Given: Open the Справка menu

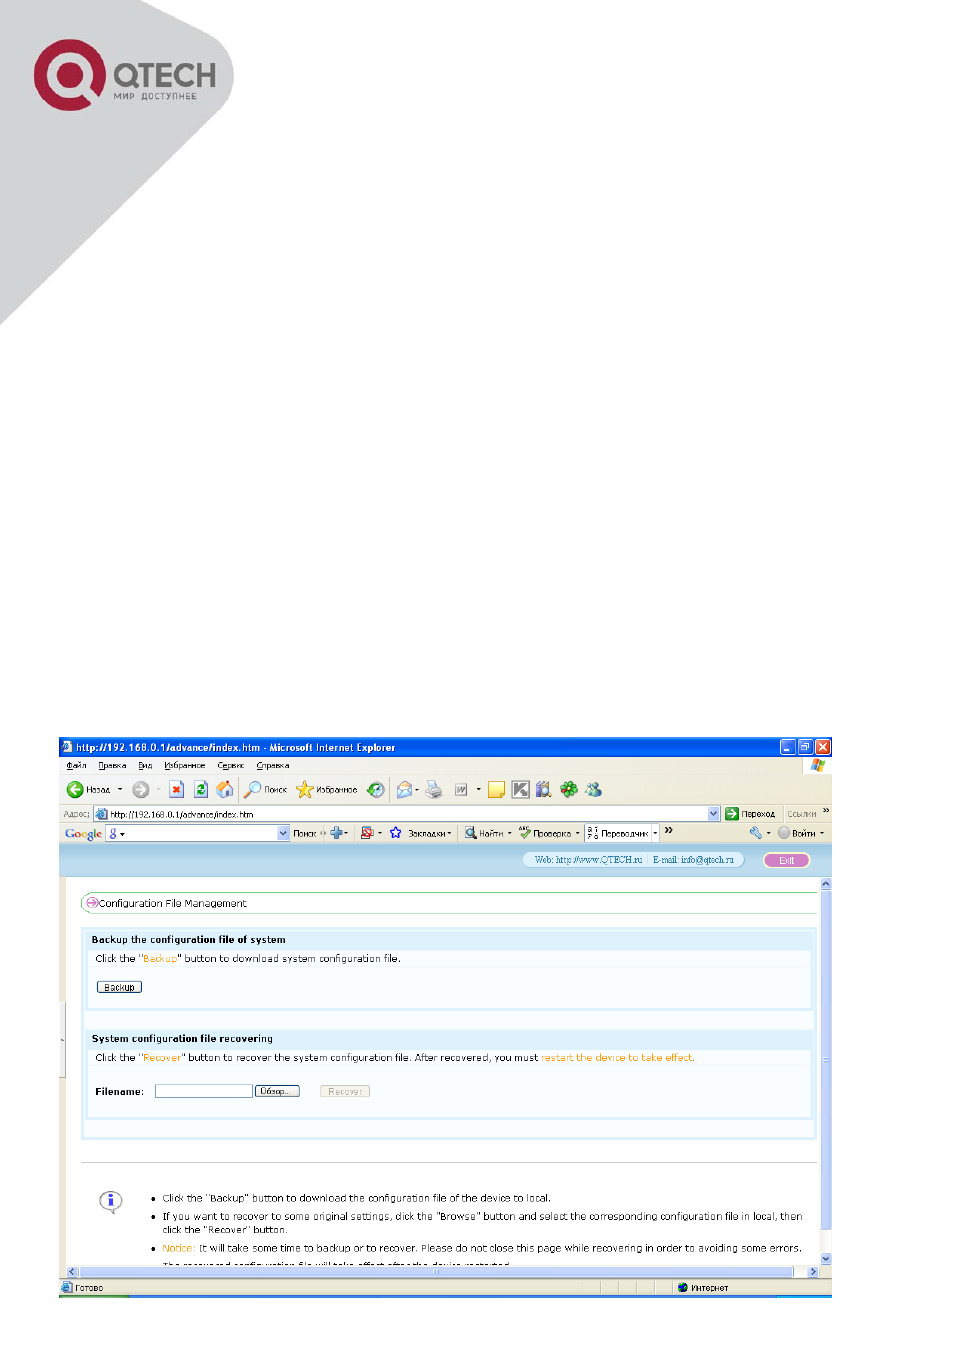Looking at the screenshot, I should pos(273,765).
